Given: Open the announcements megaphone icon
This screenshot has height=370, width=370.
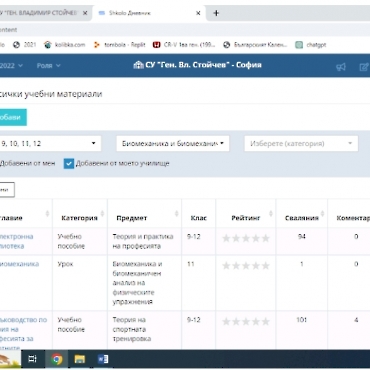Looking at the screenshot, I should pyautogui.click(x=341, y=67).
